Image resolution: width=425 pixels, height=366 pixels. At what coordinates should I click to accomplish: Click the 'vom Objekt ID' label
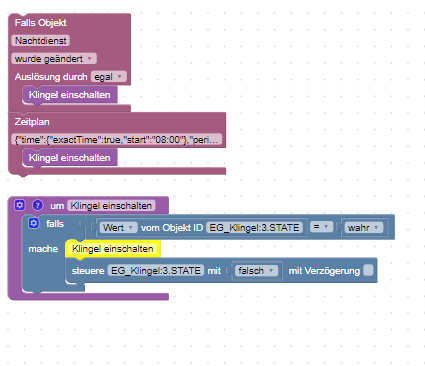[x=172, y=228]
